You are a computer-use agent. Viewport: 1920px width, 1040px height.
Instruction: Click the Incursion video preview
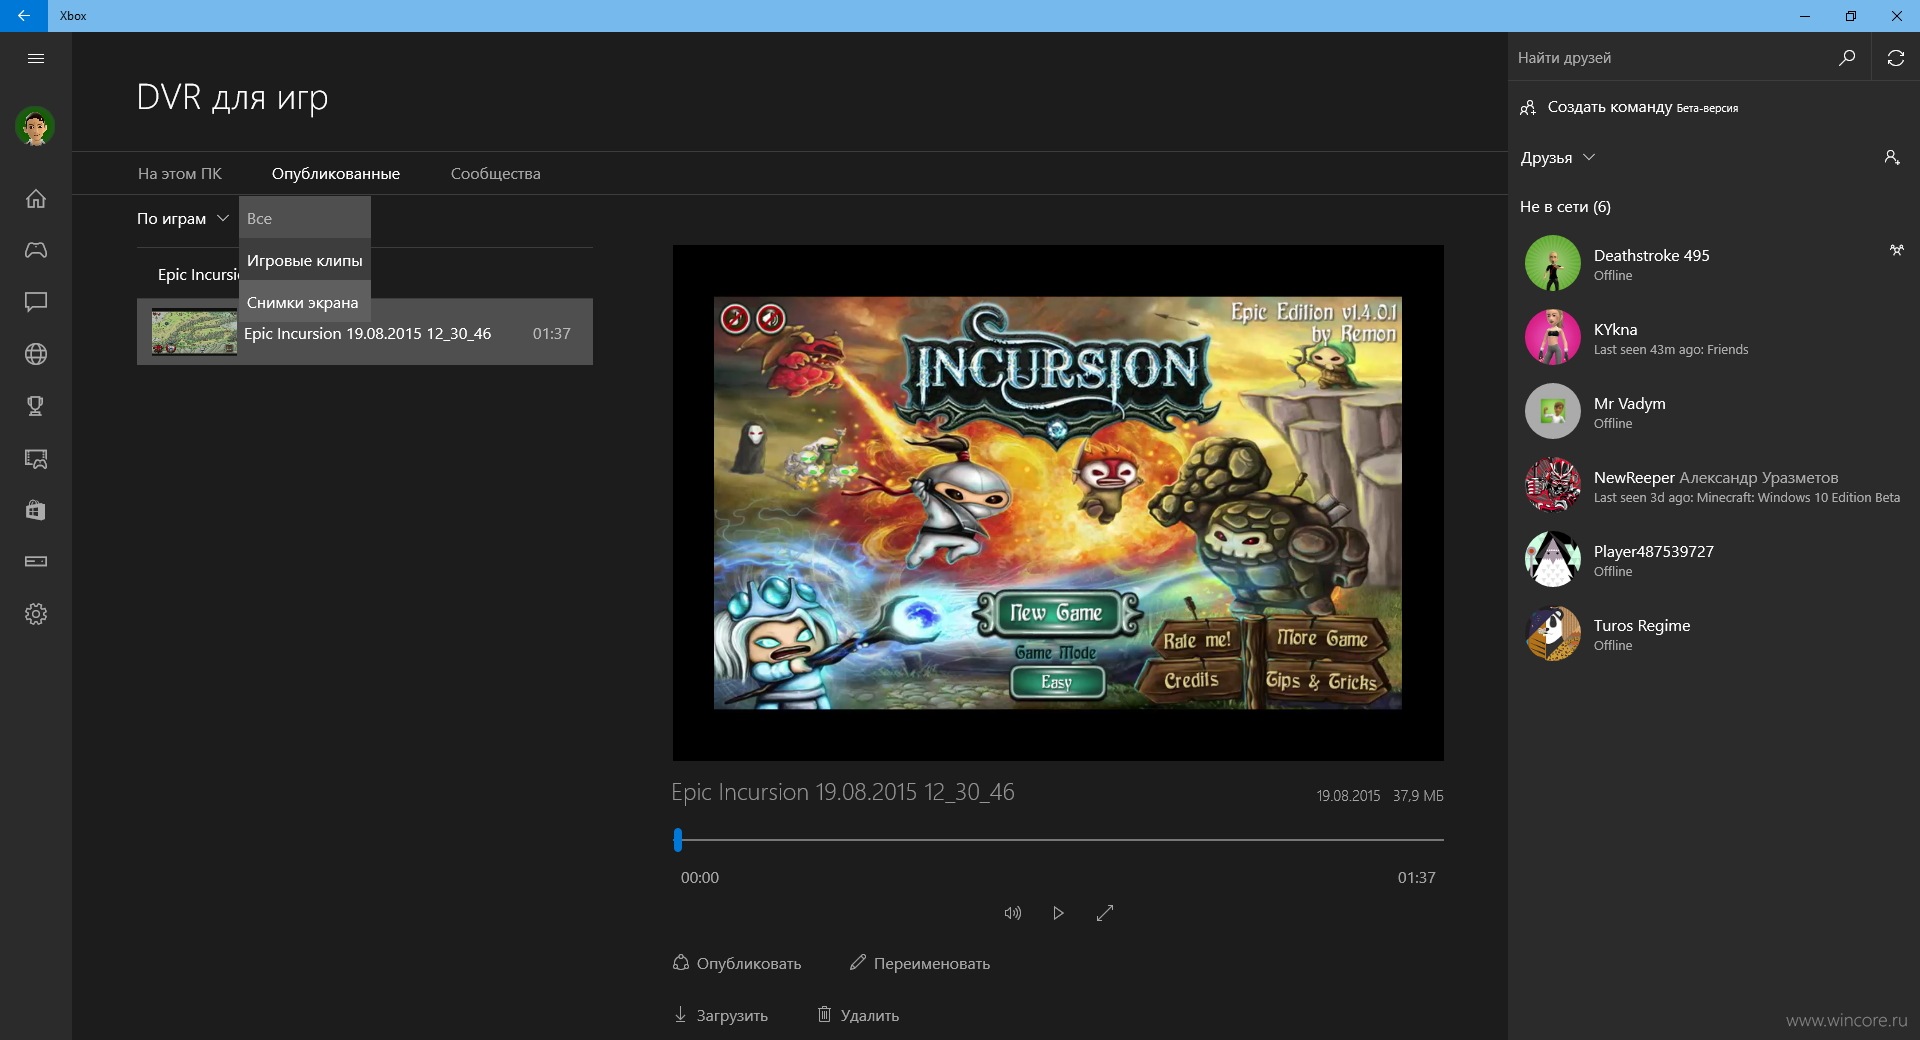(1058, 502)
